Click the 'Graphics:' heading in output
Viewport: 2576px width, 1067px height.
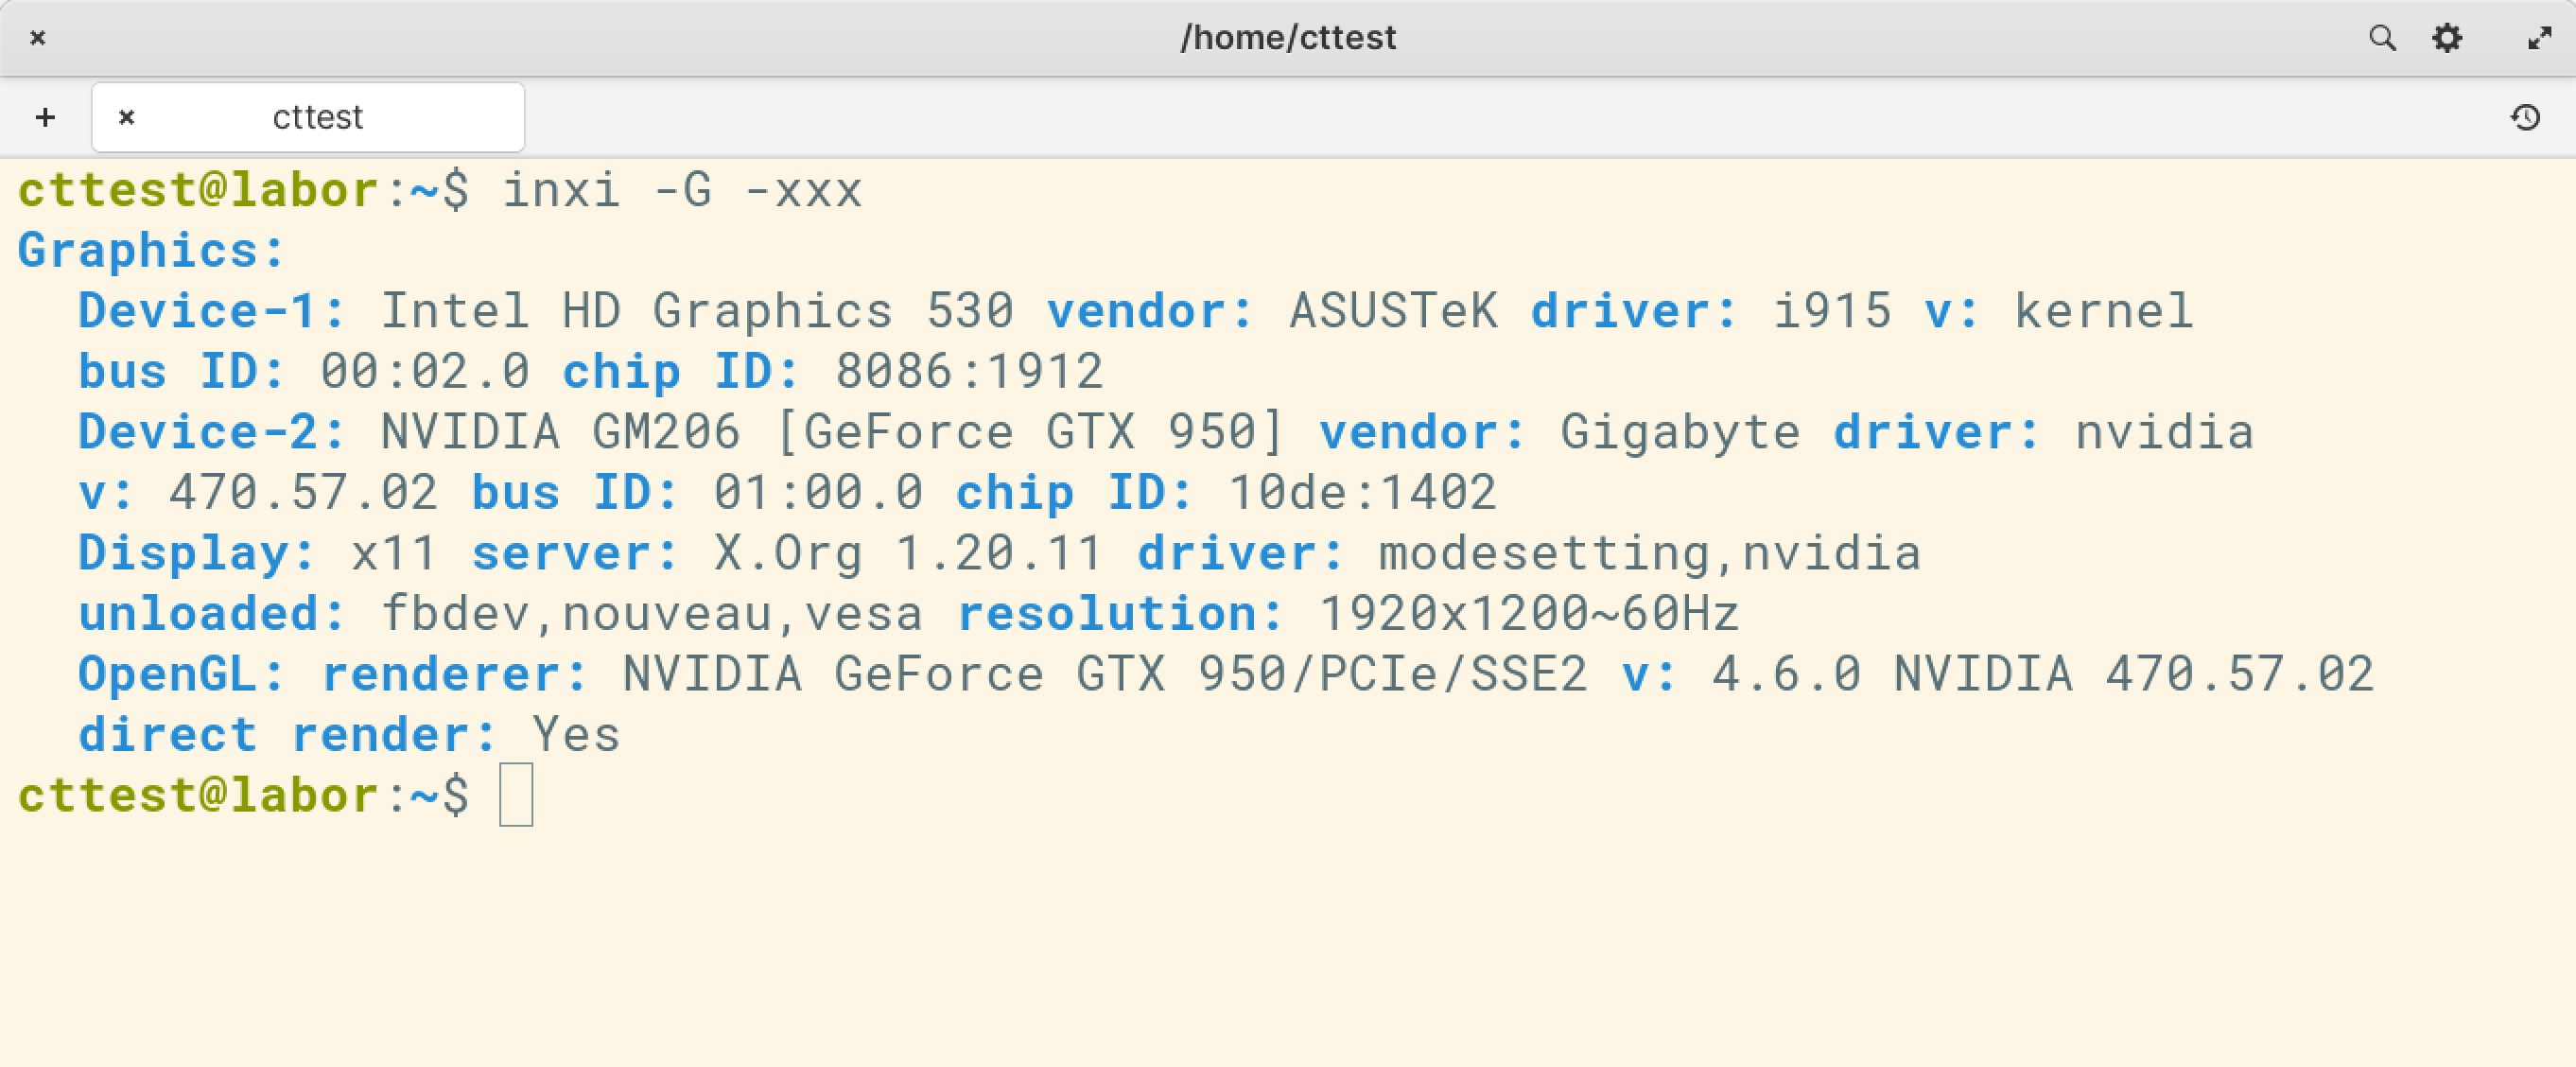coord(152,250)
